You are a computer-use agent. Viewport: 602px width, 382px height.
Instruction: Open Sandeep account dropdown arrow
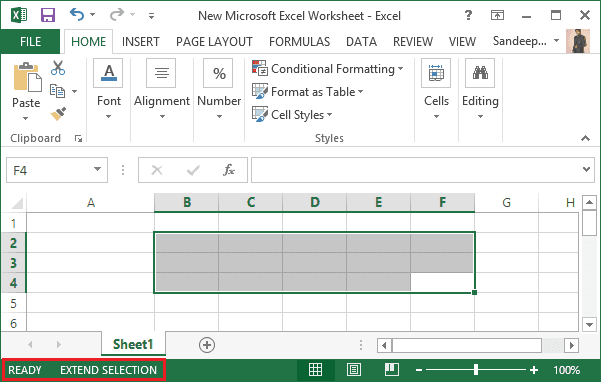tap(556, 40)
